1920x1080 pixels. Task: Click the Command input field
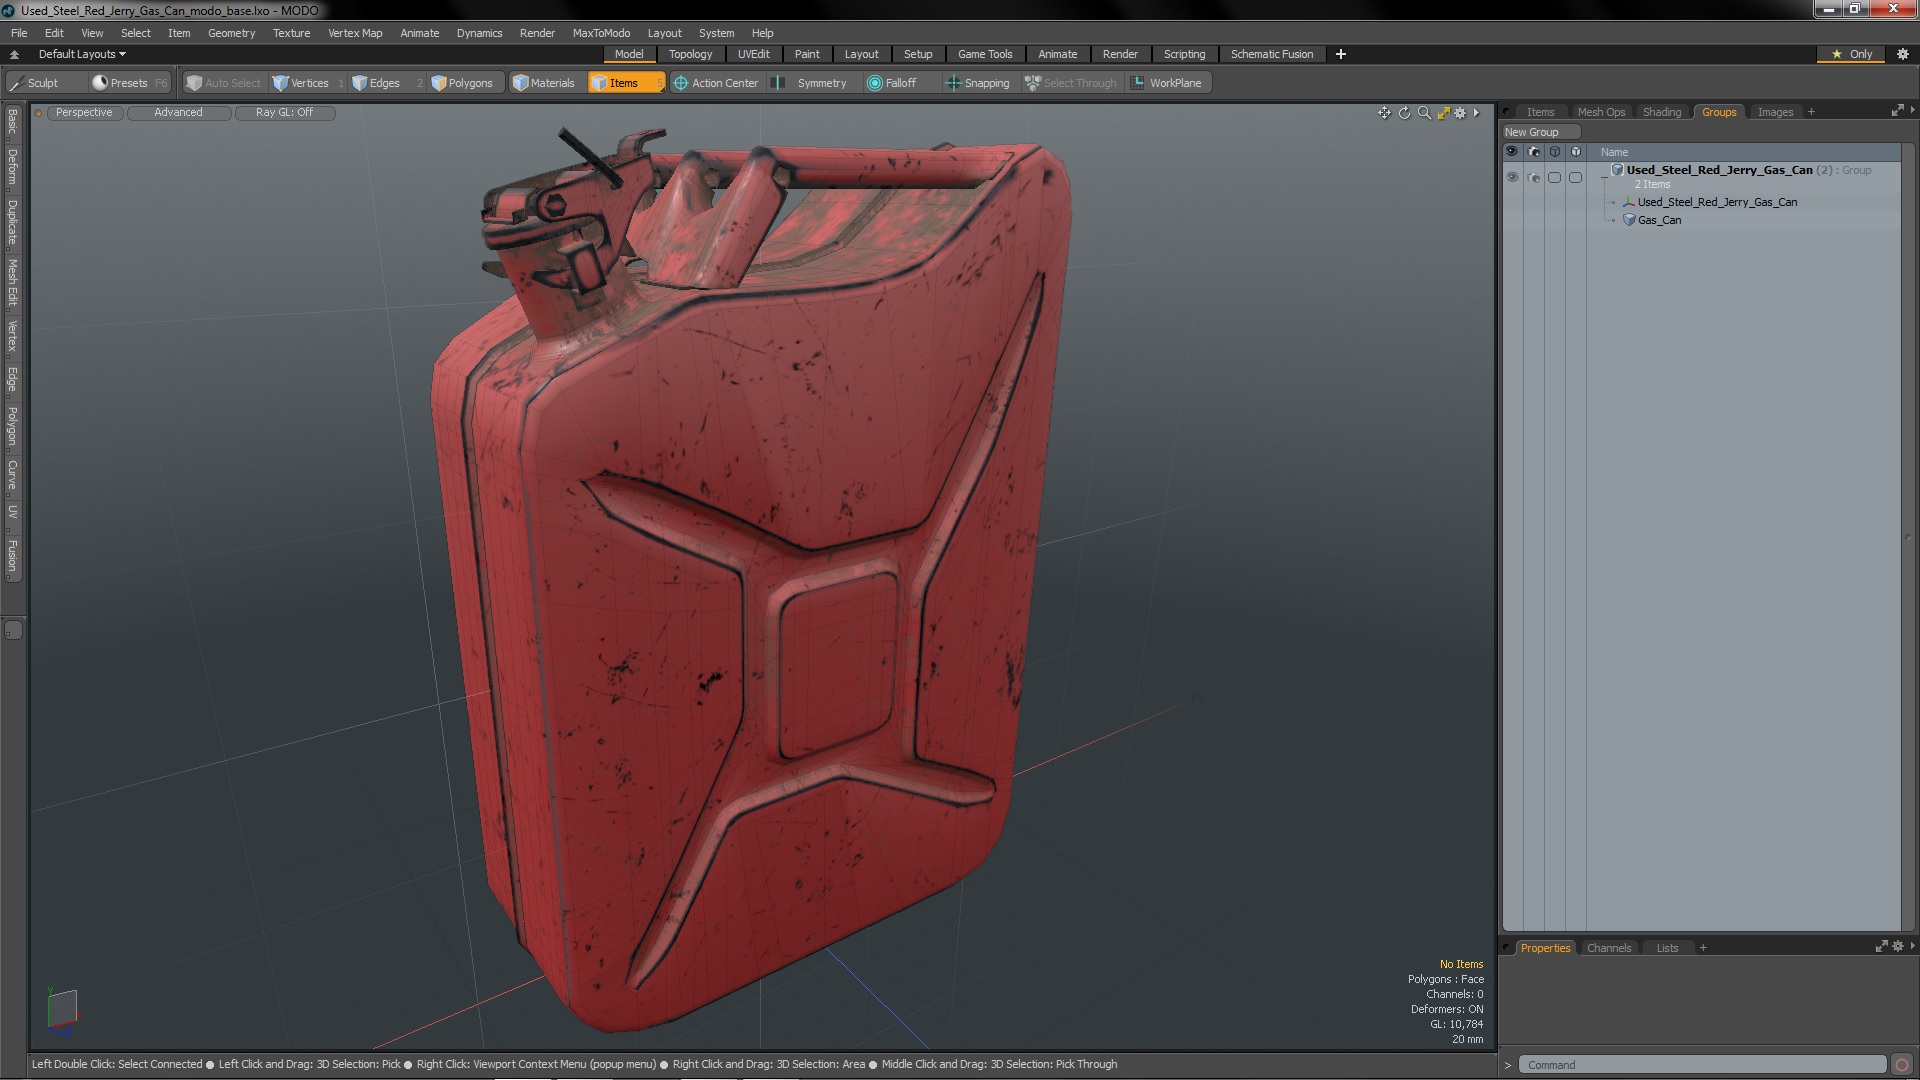(x=1700, y=1065)
